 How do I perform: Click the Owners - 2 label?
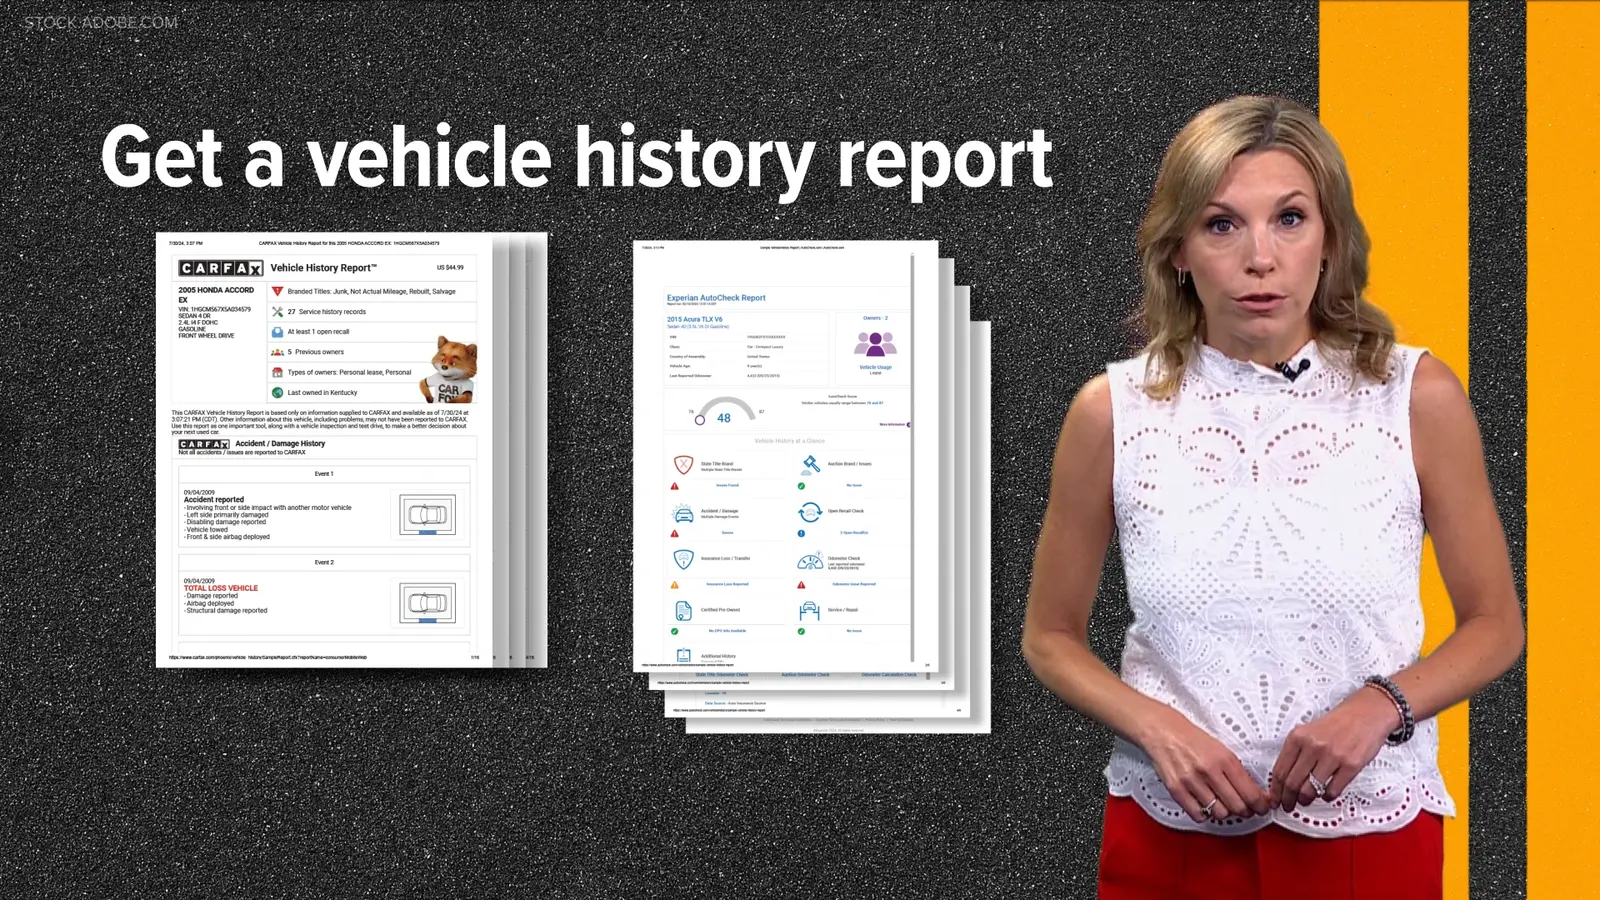tap(875, 318)
